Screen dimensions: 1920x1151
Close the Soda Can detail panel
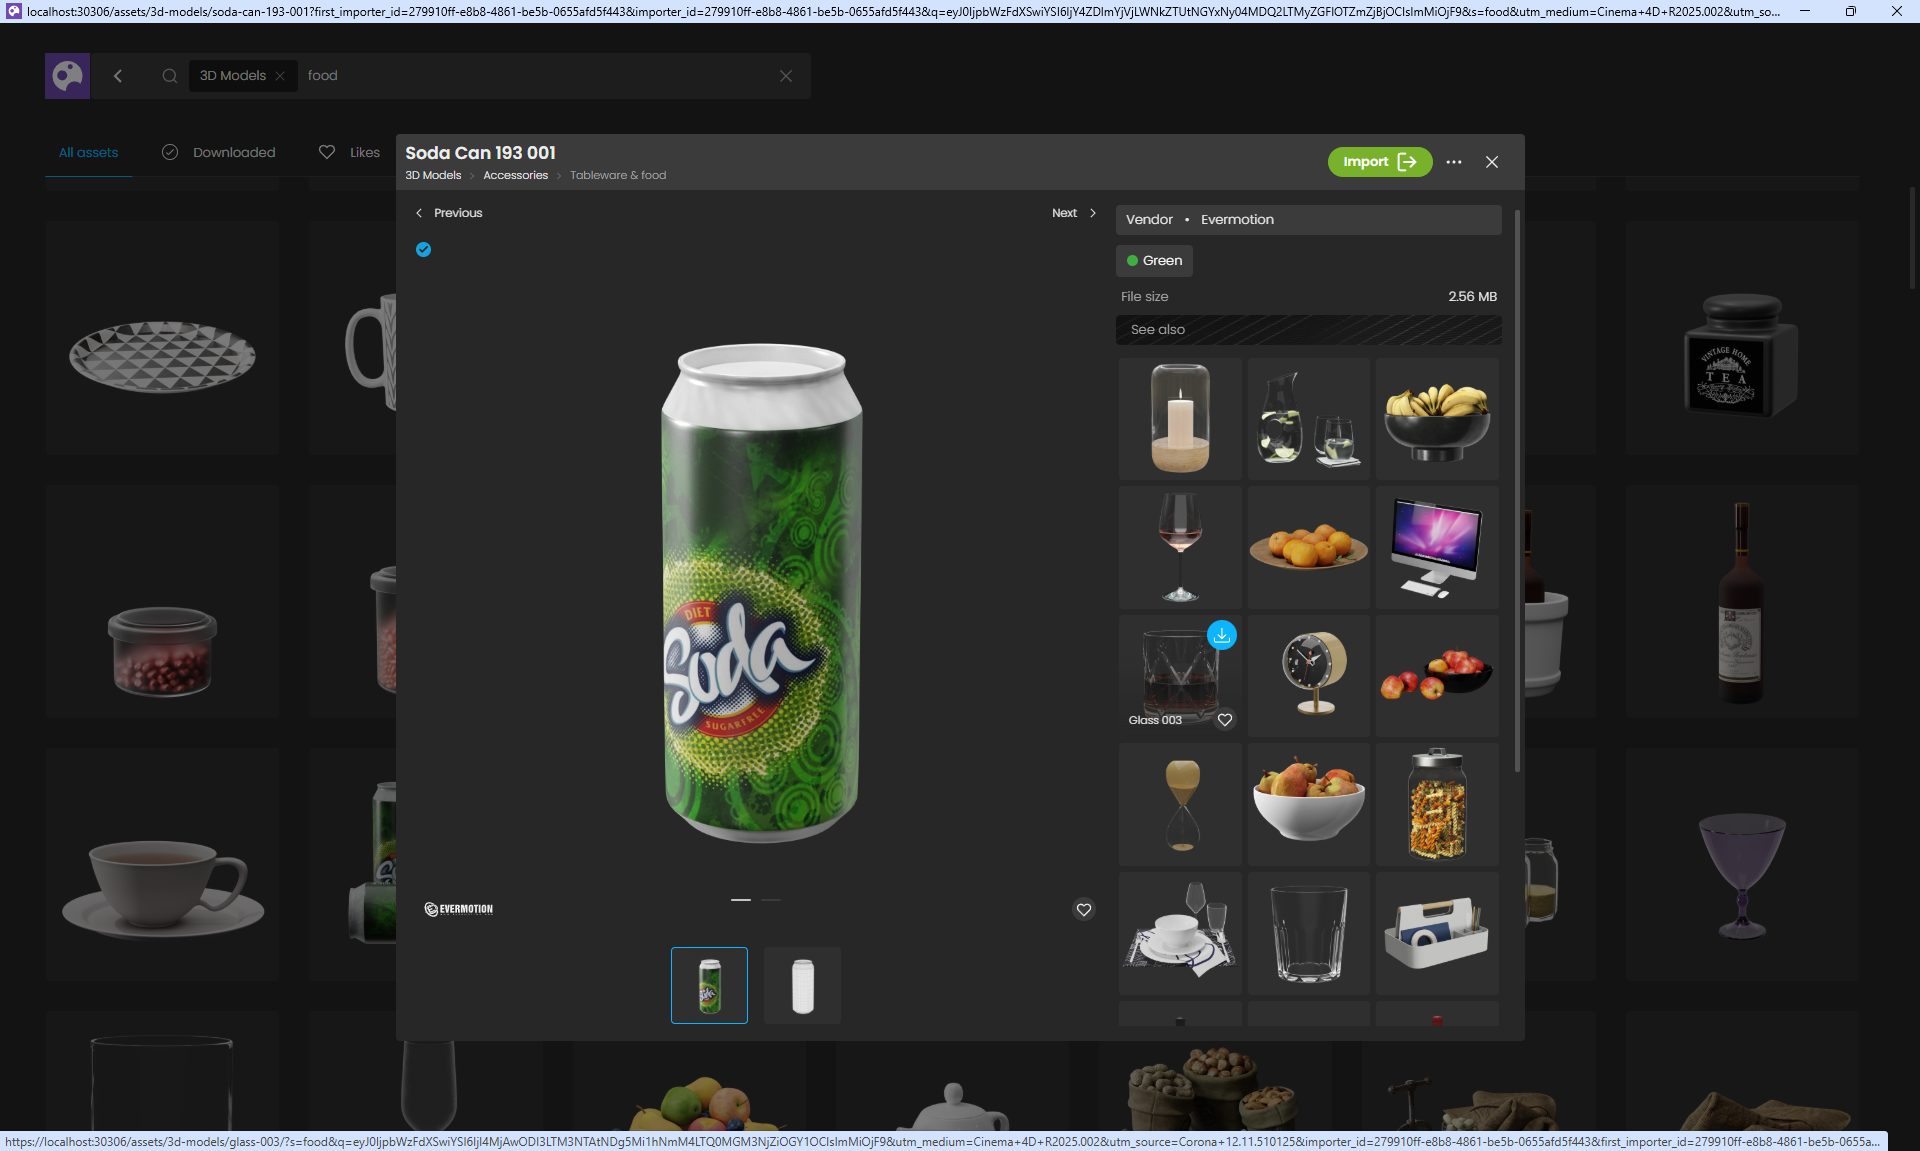click(1492, 162)
